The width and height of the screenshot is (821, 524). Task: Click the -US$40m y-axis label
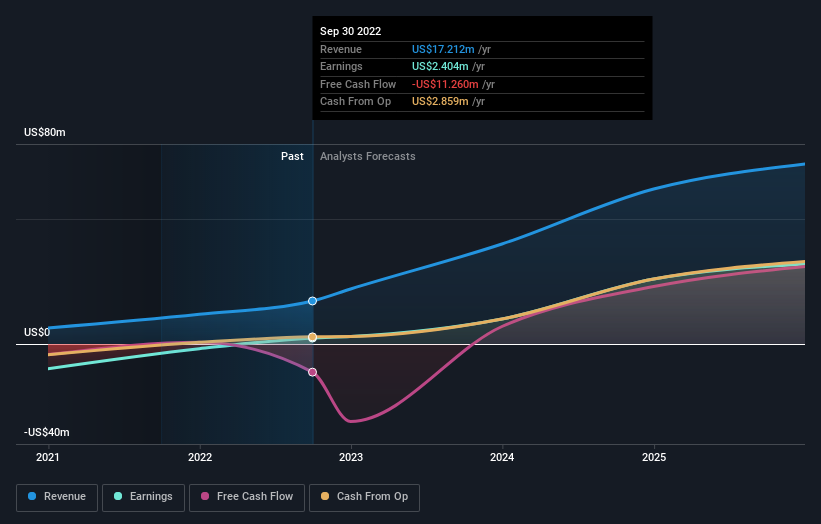[47, 432]
